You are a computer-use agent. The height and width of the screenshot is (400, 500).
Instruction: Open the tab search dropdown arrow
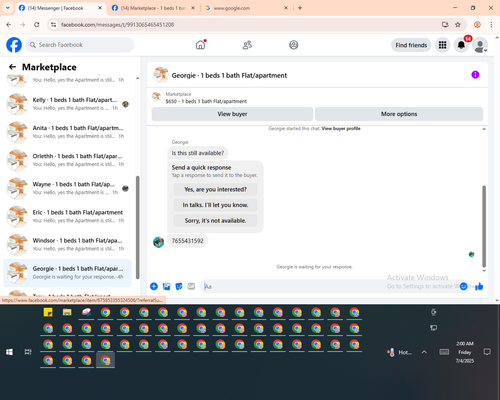tap(8, 8)
